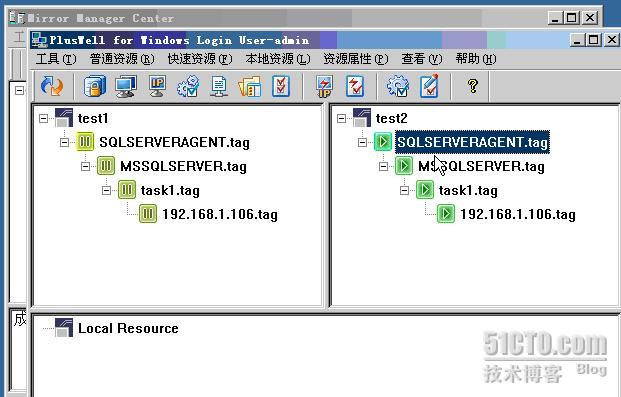
Task: Click the padlock server toolbar icon
Action: (x=95, y=86)
